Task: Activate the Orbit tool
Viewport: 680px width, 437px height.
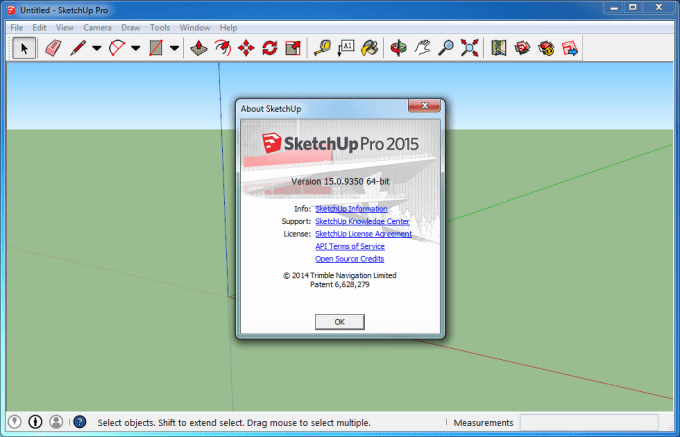Action: pos(398,48)
